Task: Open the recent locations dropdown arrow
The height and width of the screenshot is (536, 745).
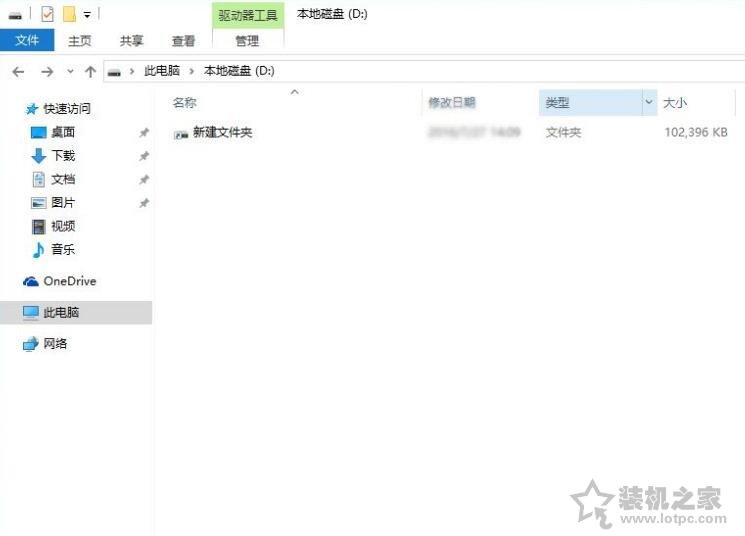Action: coord(70,72)
